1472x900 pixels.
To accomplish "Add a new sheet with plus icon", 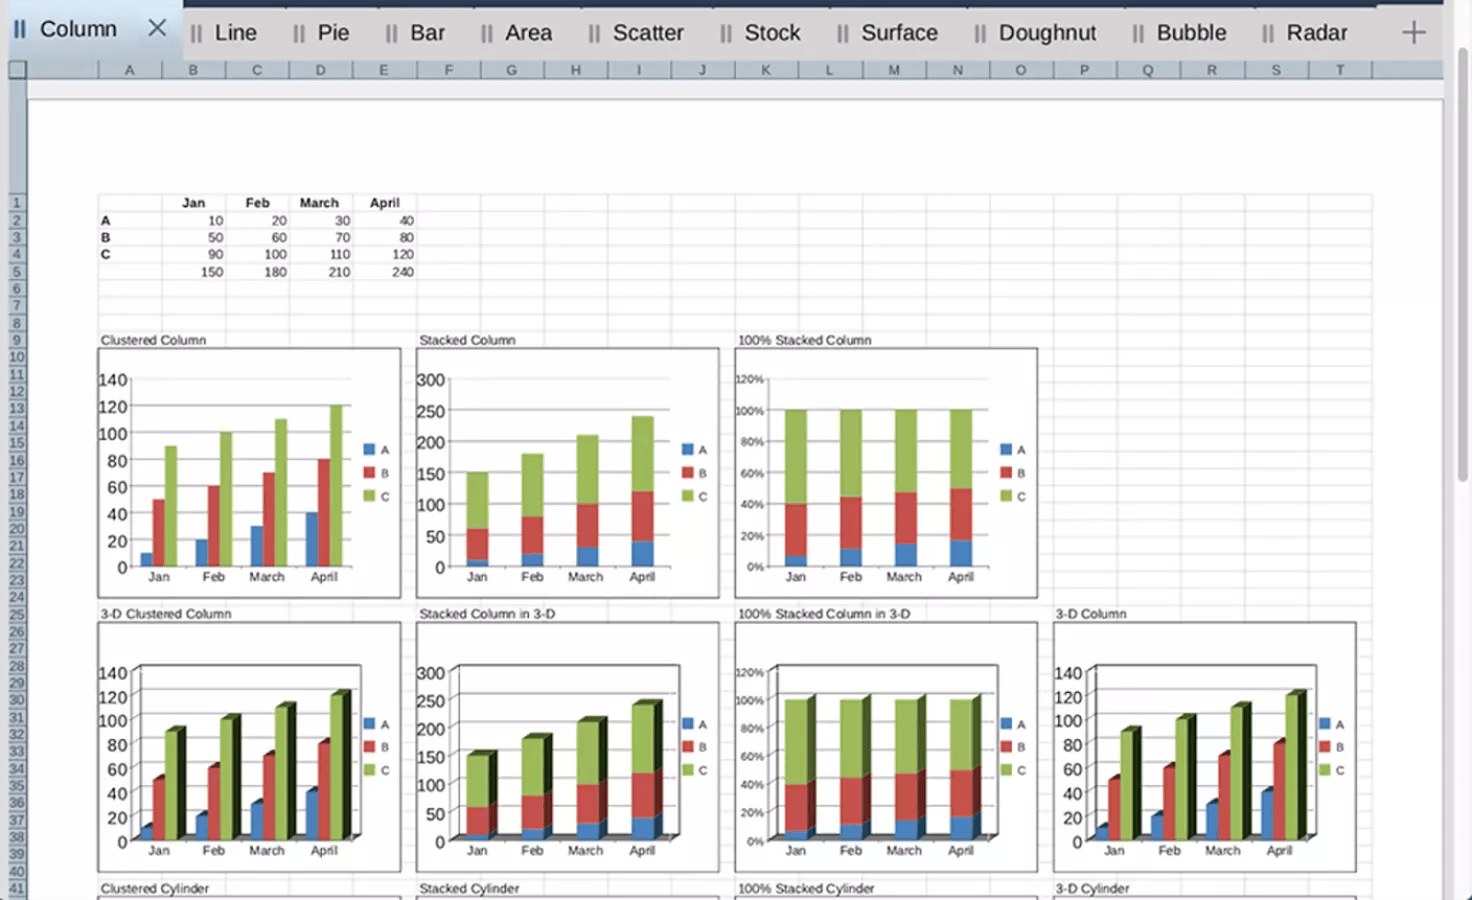I will coord(1413,32).
